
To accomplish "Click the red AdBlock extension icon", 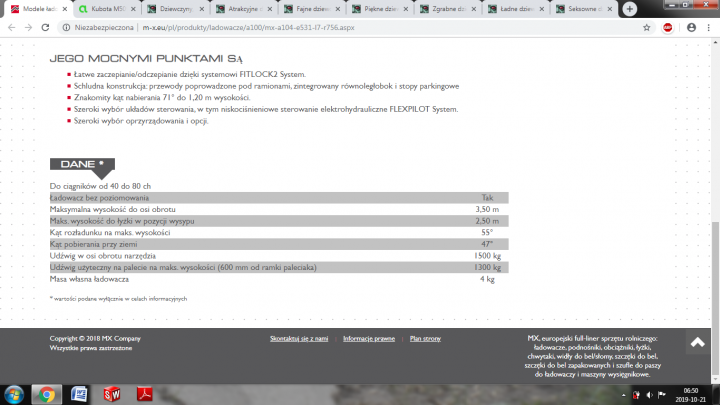I will coord(668,28).
